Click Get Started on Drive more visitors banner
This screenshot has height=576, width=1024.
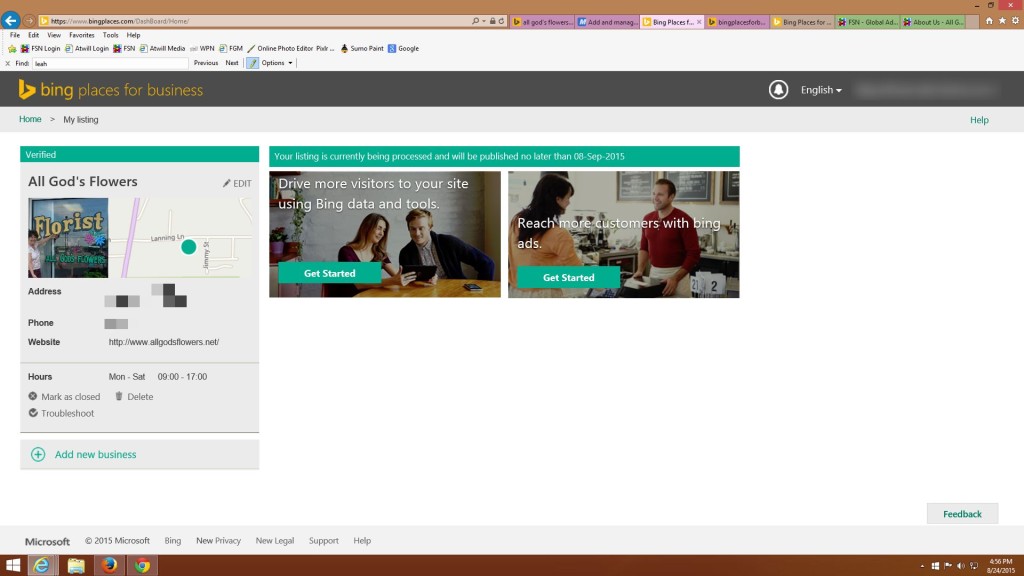coord(330,273)
